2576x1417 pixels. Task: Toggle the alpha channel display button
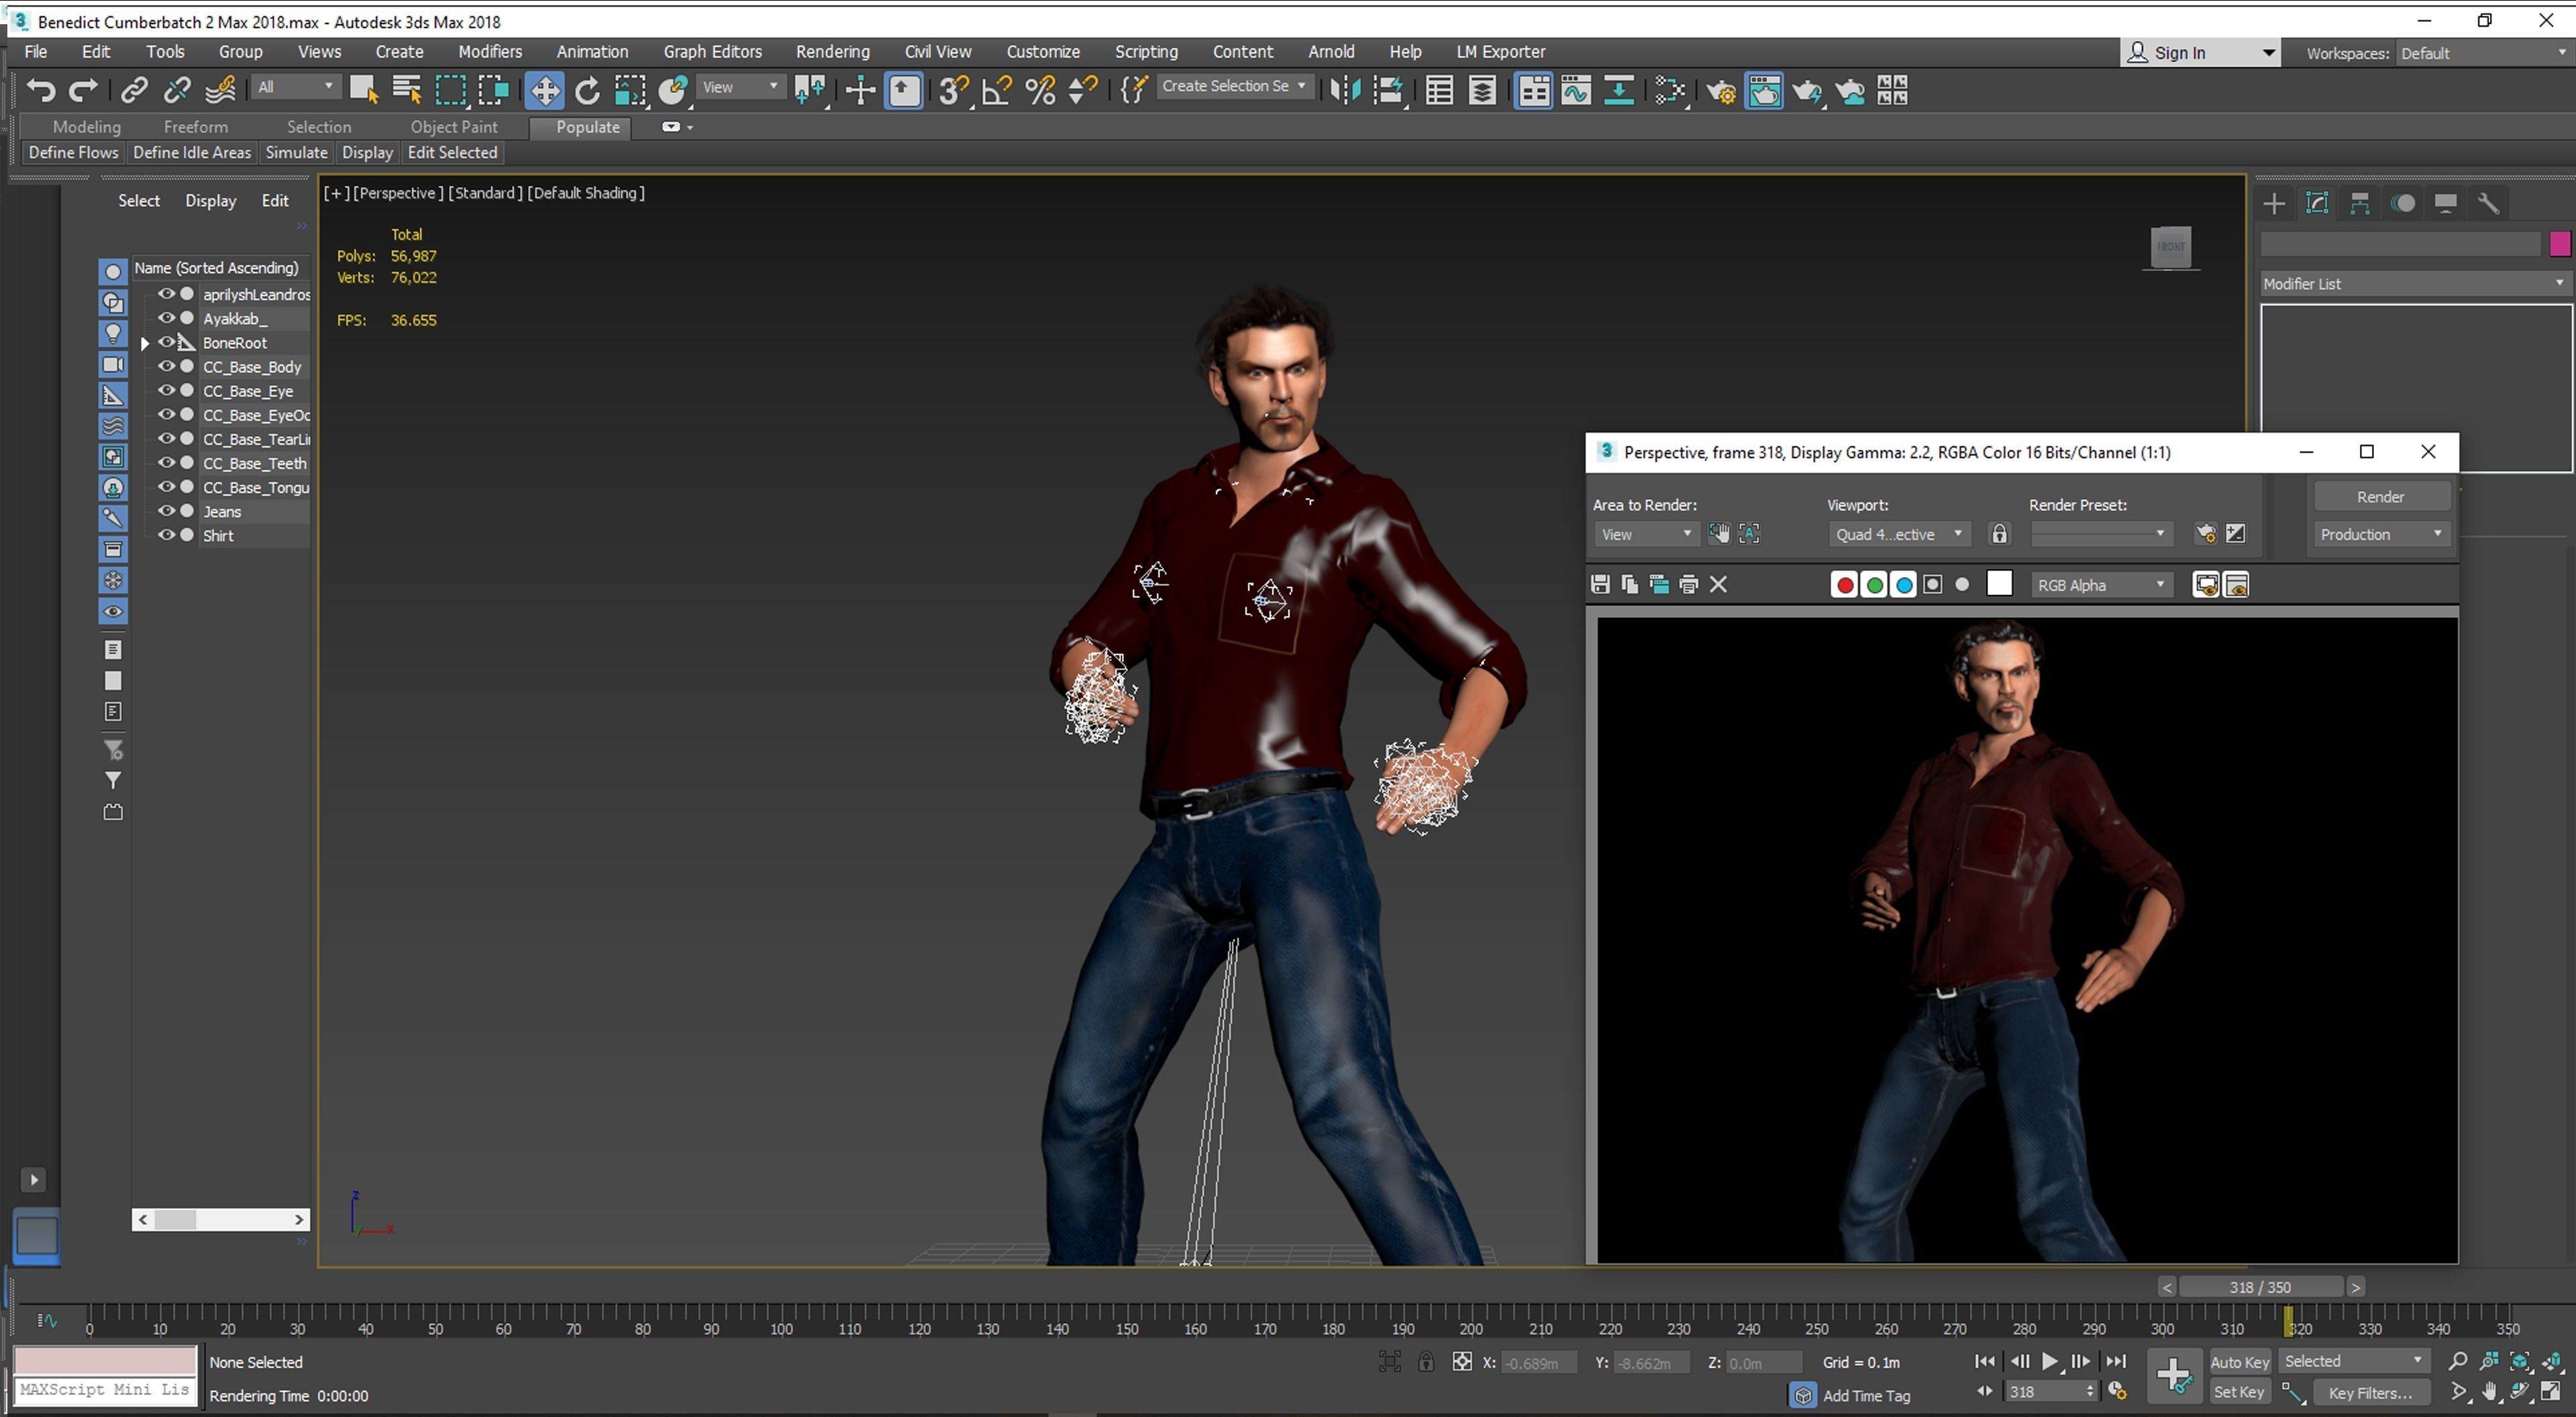pyautogui.click(x=1933, y=585)
